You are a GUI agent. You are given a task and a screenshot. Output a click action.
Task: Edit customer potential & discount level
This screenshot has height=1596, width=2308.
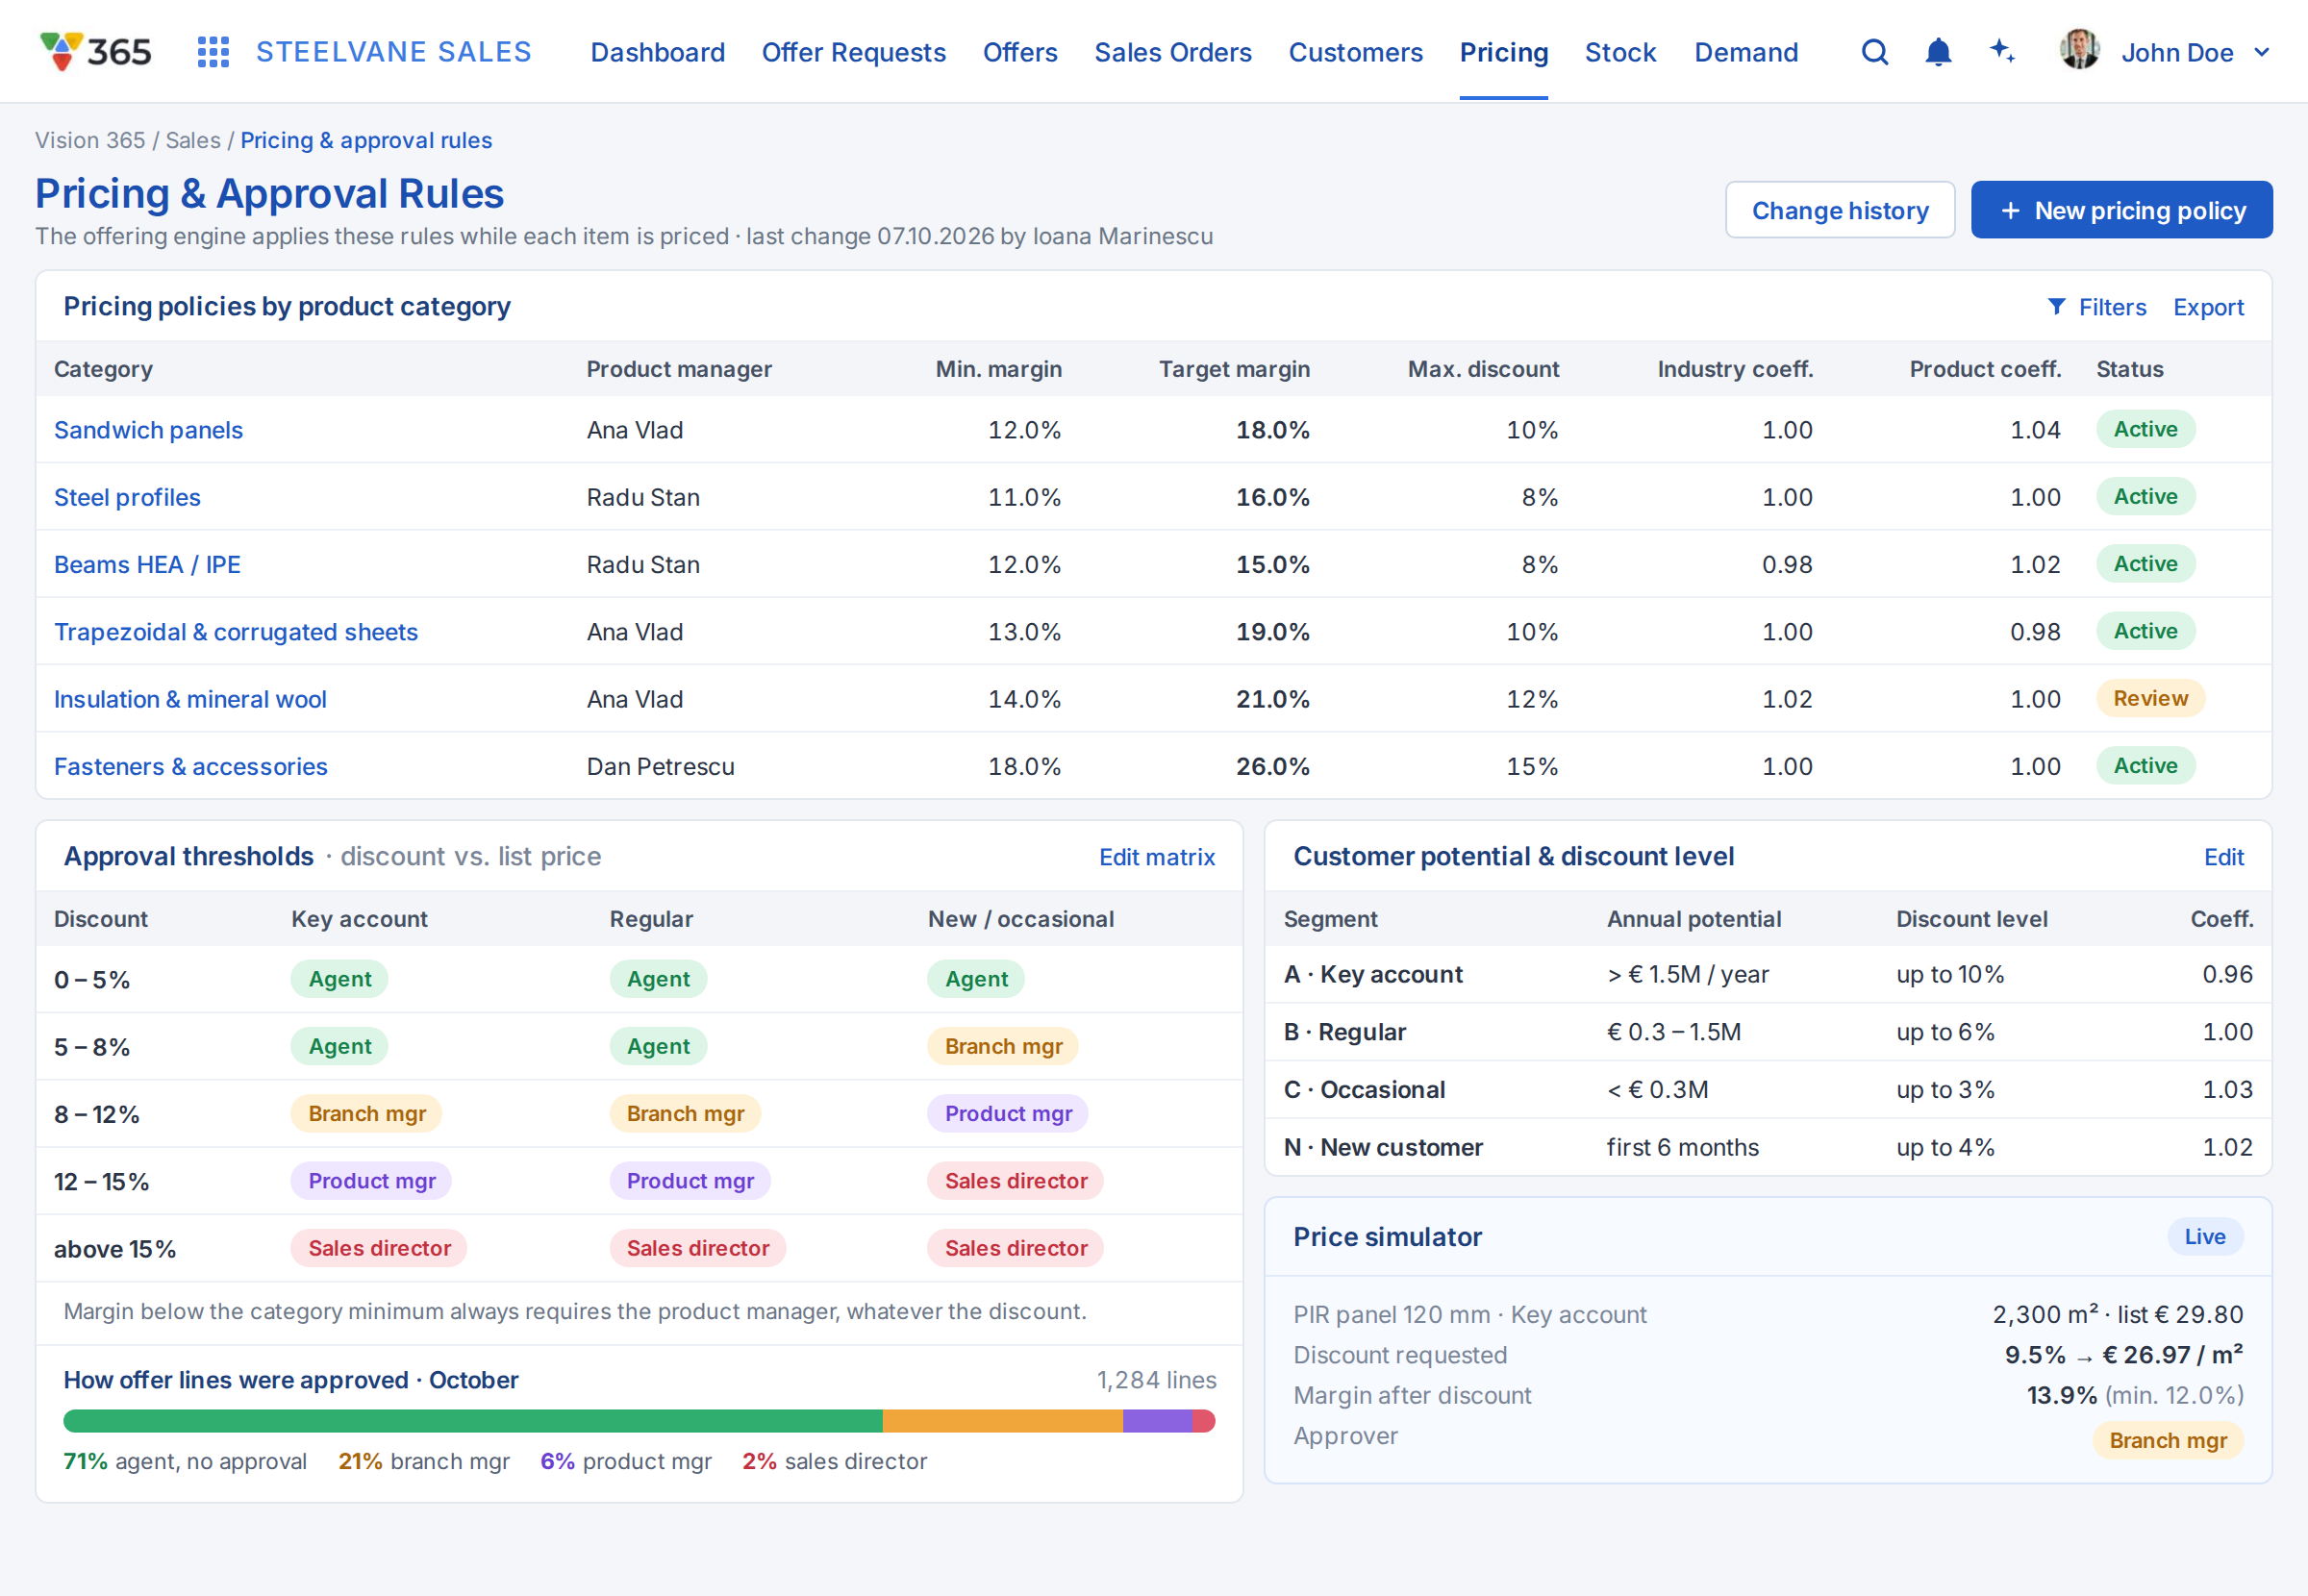pos(2223,857)
